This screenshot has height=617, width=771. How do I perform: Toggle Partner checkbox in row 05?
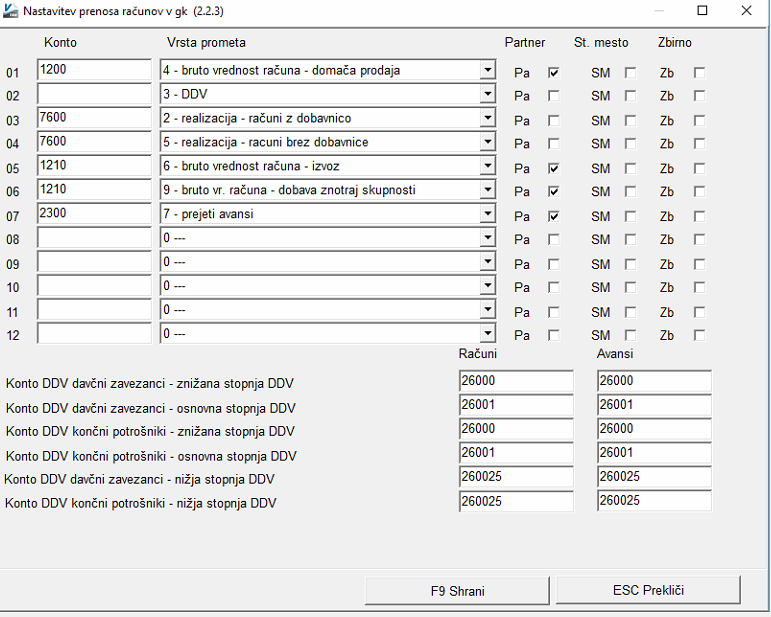tap(553, 168)
